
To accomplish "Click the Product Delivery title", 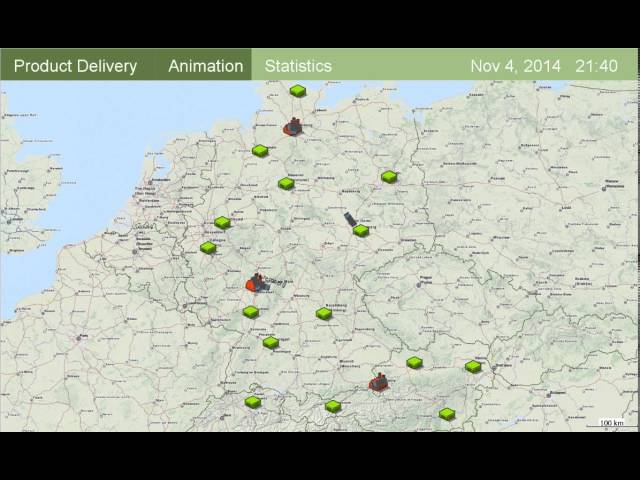I will [x=75, y=66].
